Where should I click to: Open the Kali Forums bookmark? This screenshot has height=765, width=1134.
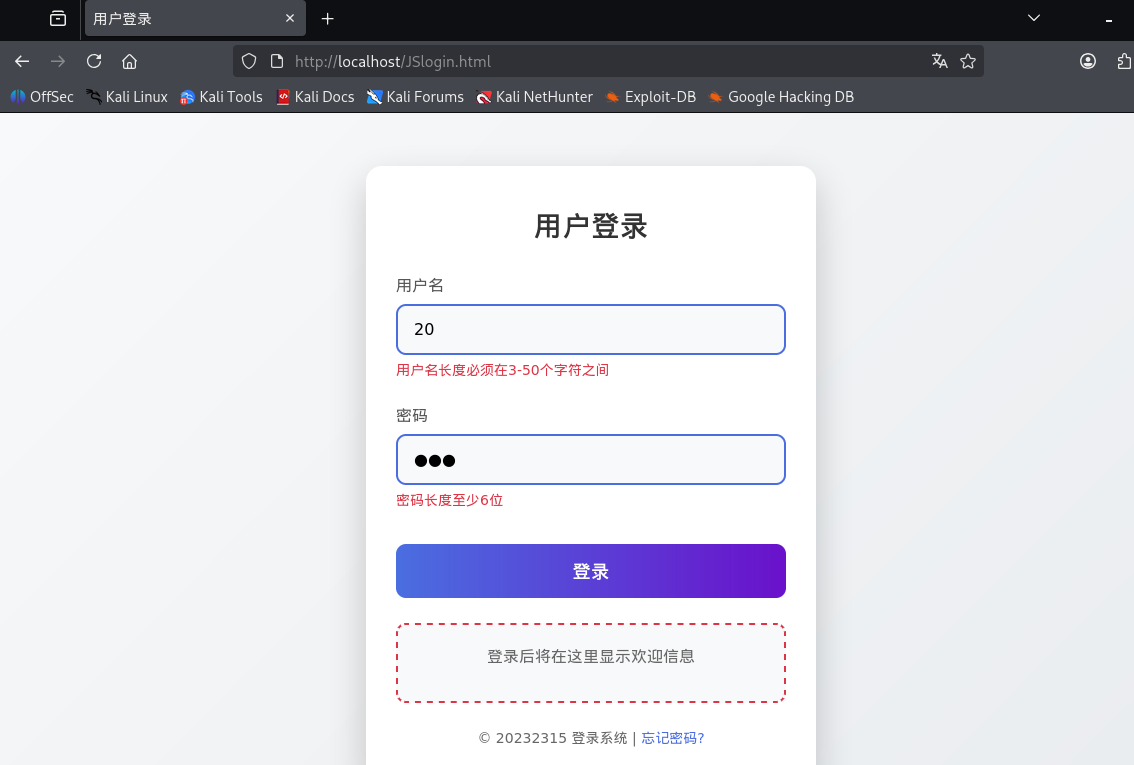click(415, 97)
